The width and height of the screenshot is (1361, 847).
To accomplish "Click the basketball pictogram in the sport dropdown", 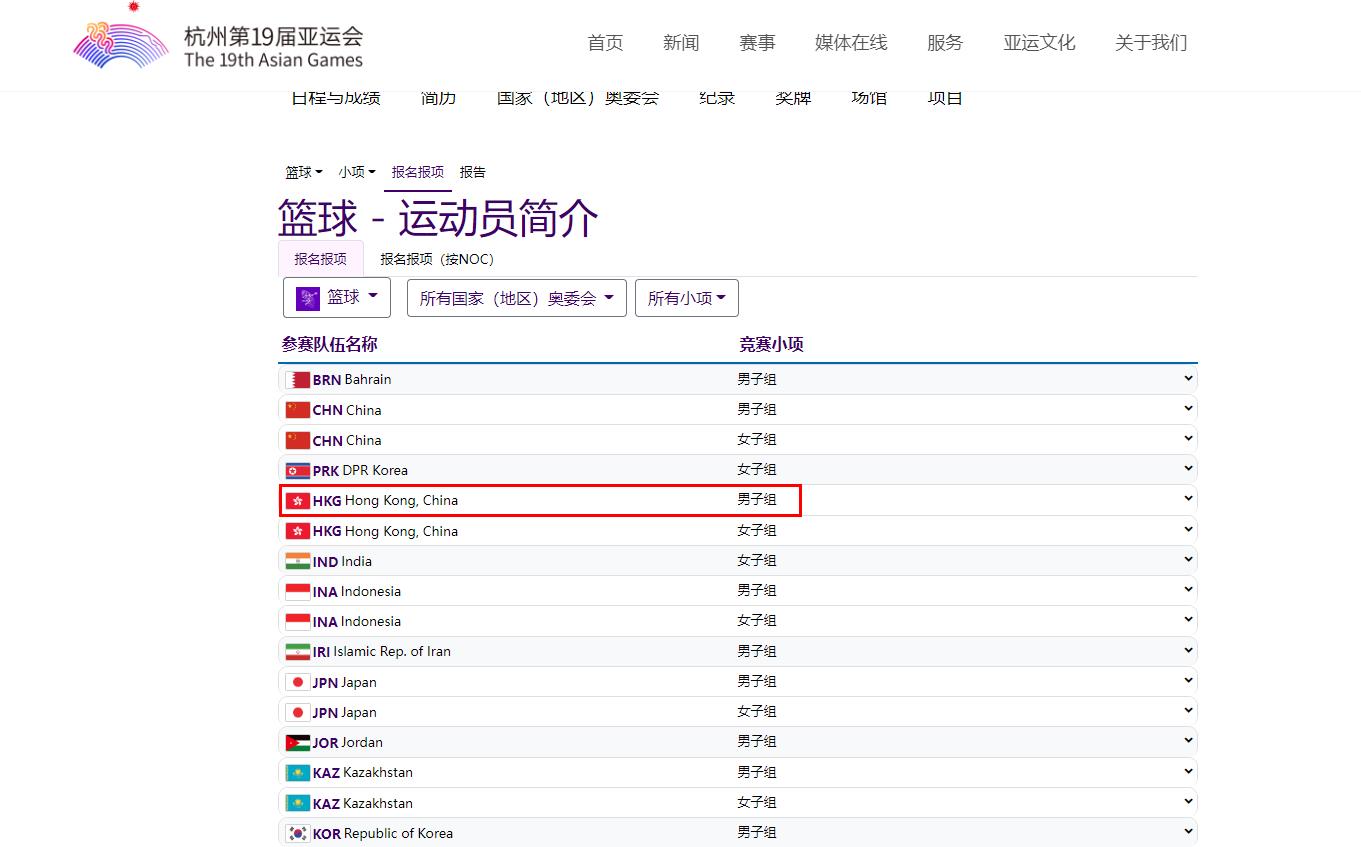I will 308,298.
